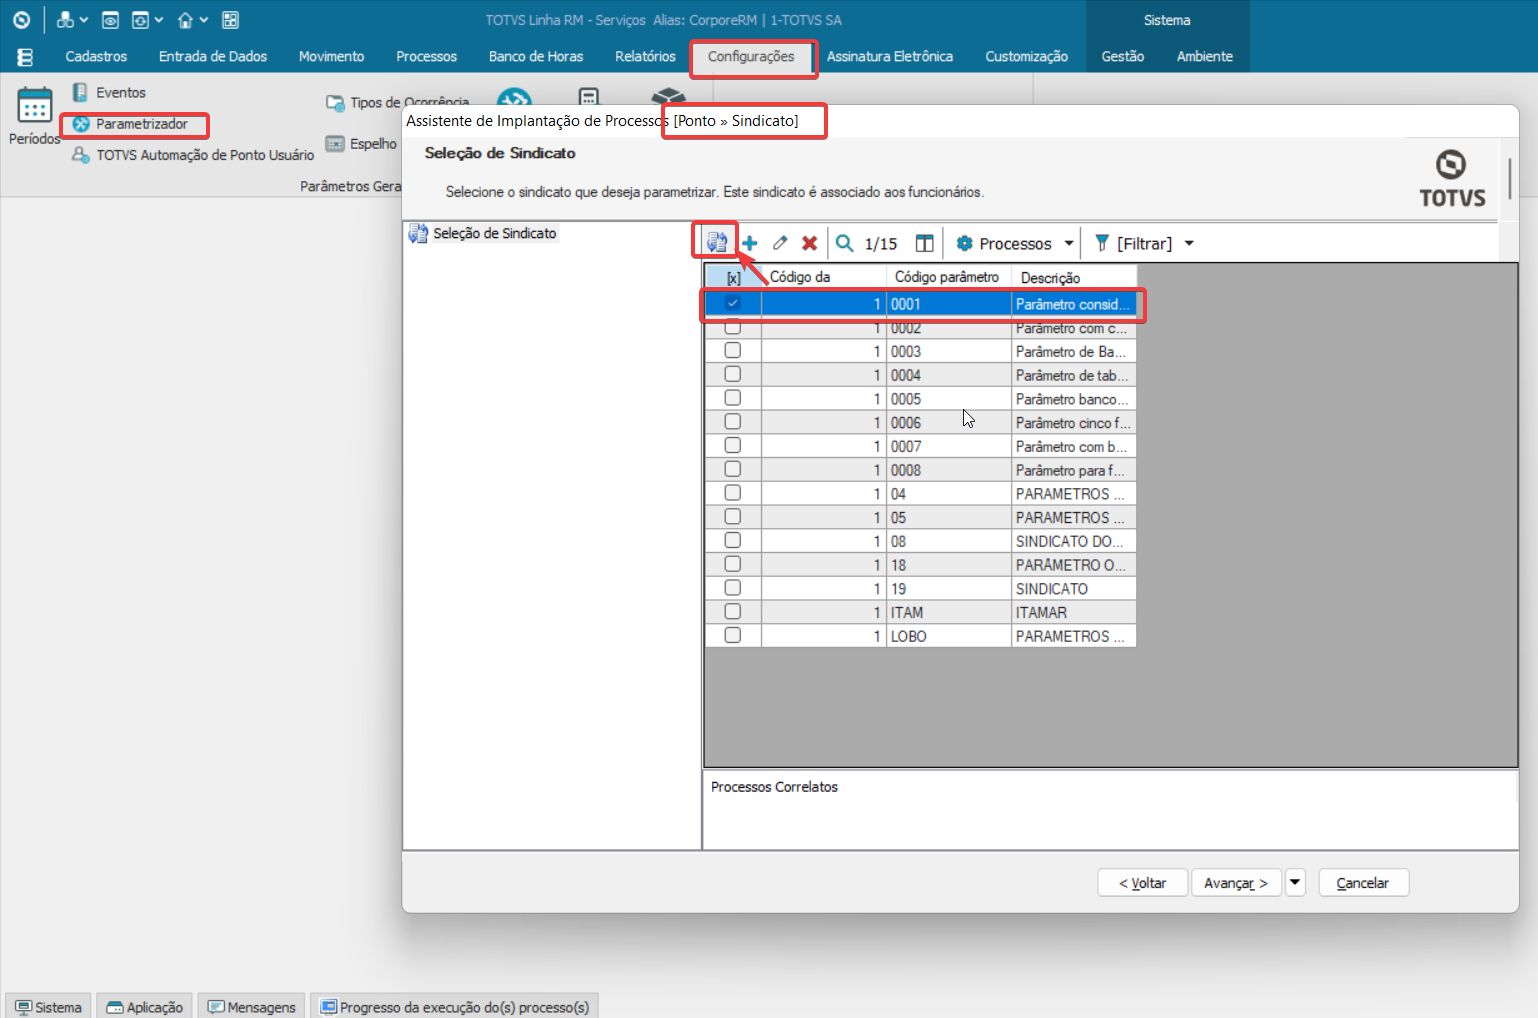
Task: Expand the refresh window dropdown arrow in title bar
Action: pos(159,20)
